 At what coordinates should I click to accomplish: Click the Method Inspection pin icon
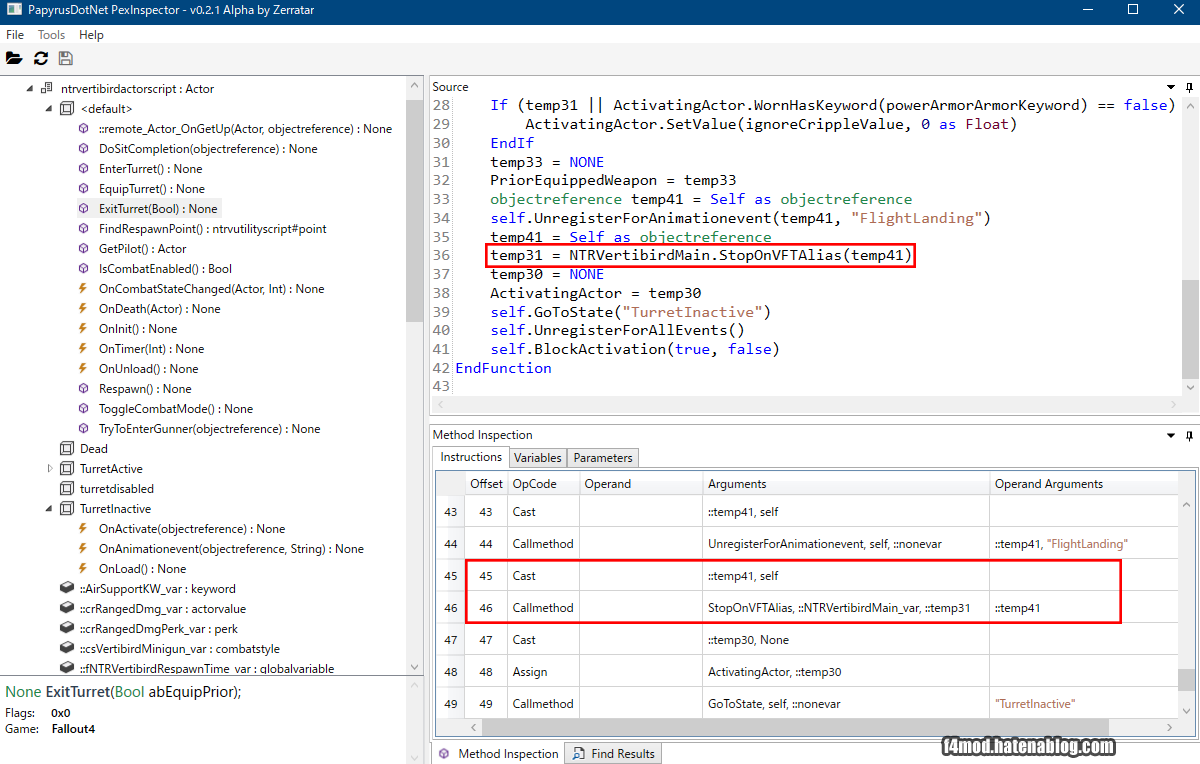[x=1189, y=435]
